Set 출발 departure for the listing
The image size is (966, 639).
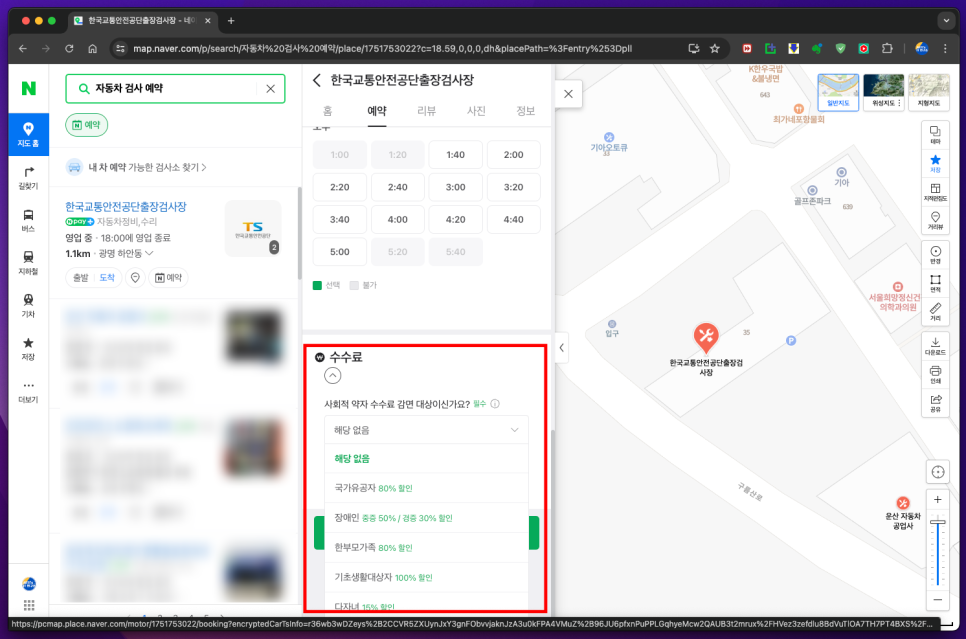coord(81,278)
